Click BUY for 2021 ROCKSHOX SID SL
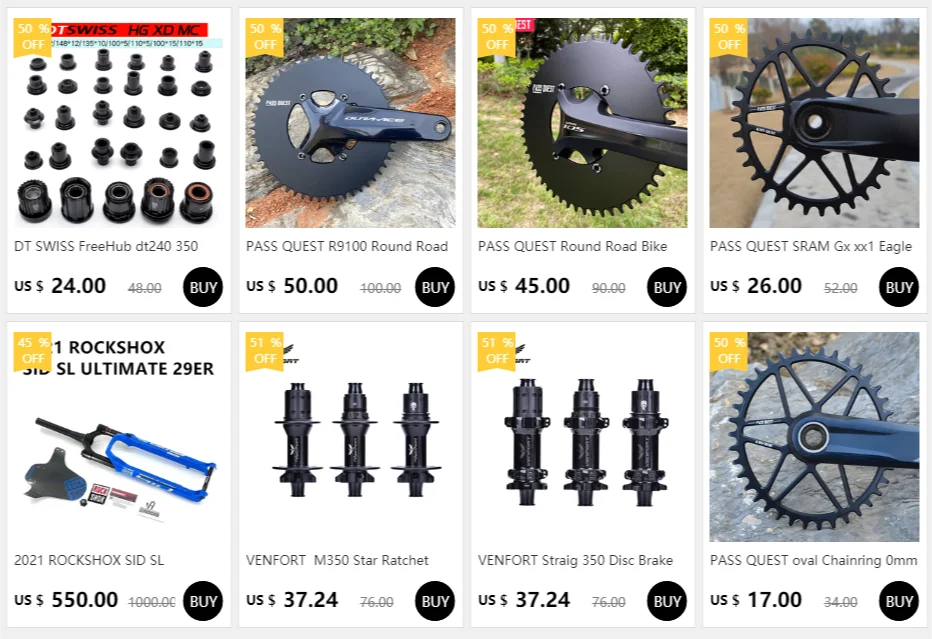This screenshot has width=932, height=639. [x=203, y=601]
